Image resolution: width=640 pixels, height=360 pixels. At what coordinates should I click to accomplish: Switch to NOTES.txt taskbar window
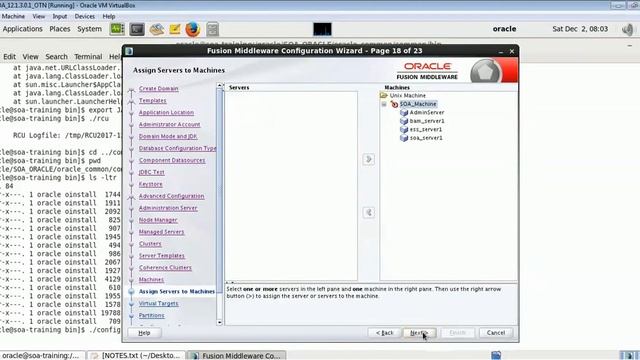(137, 356)
